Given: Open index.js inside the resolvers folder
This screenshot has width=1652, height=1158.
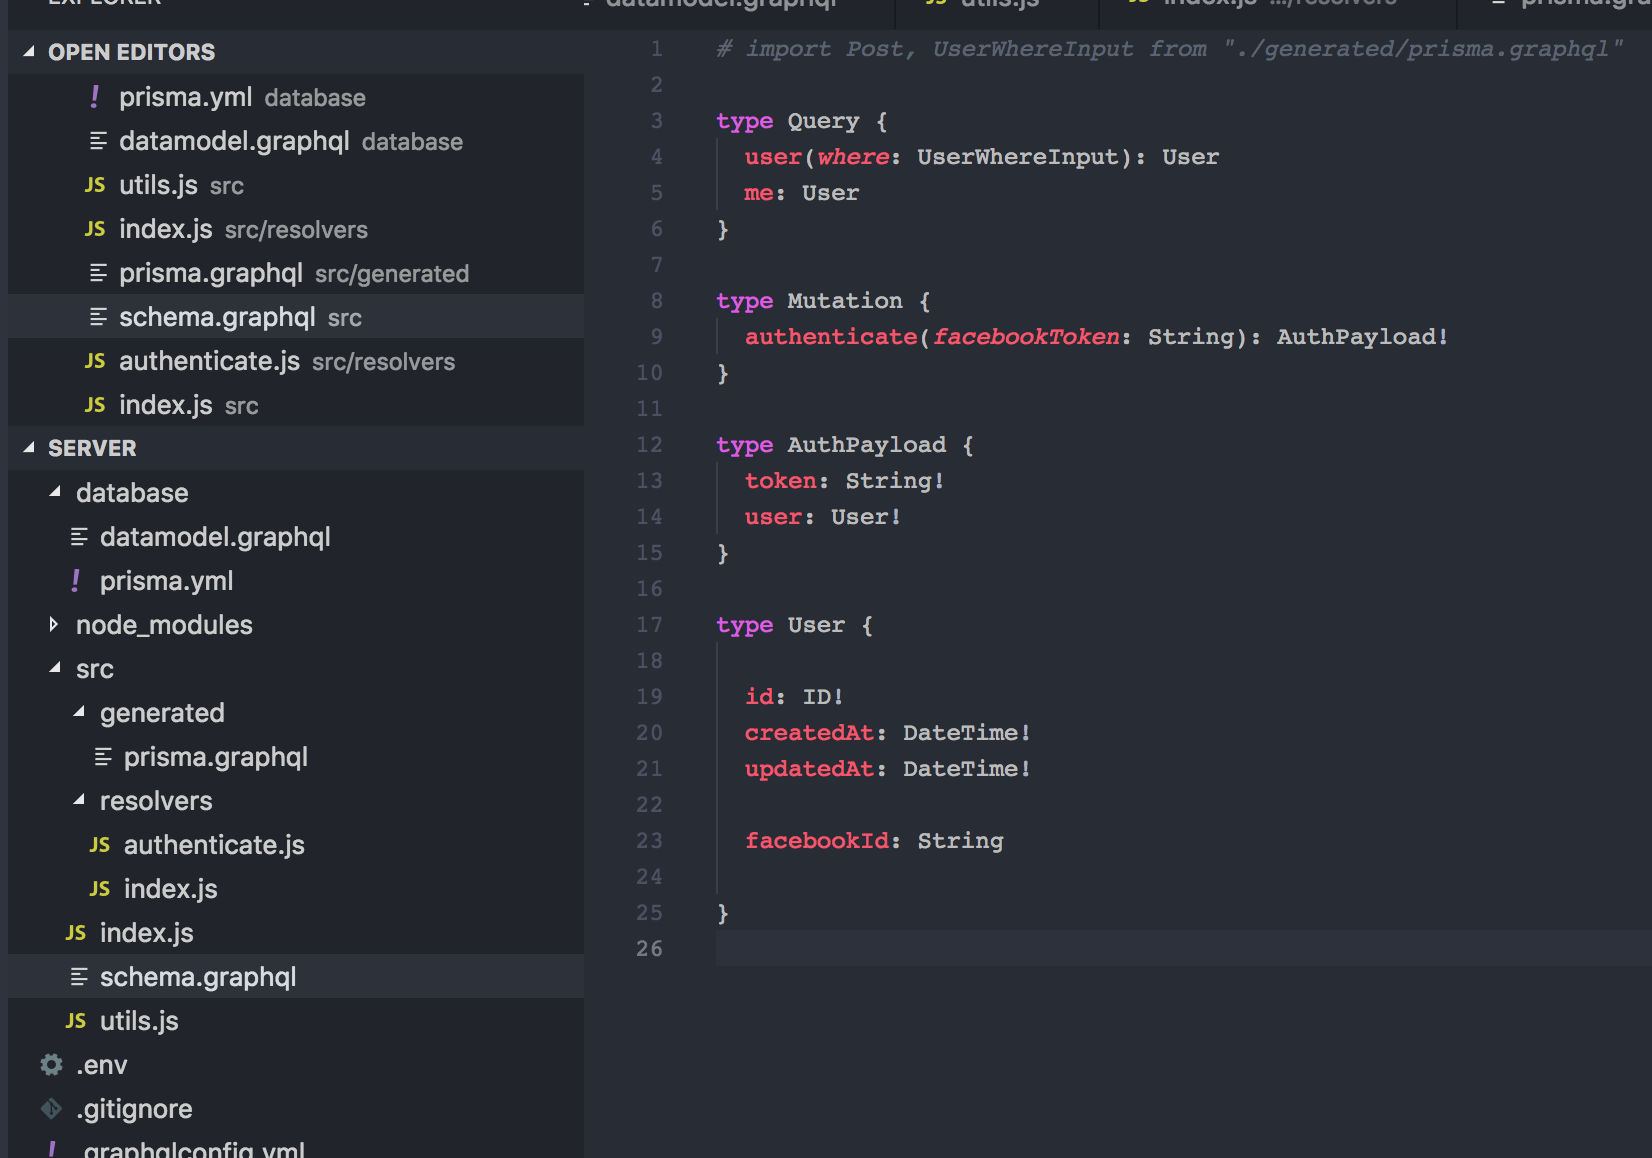Looking at the screenshot, I should (x=296, y=889).
